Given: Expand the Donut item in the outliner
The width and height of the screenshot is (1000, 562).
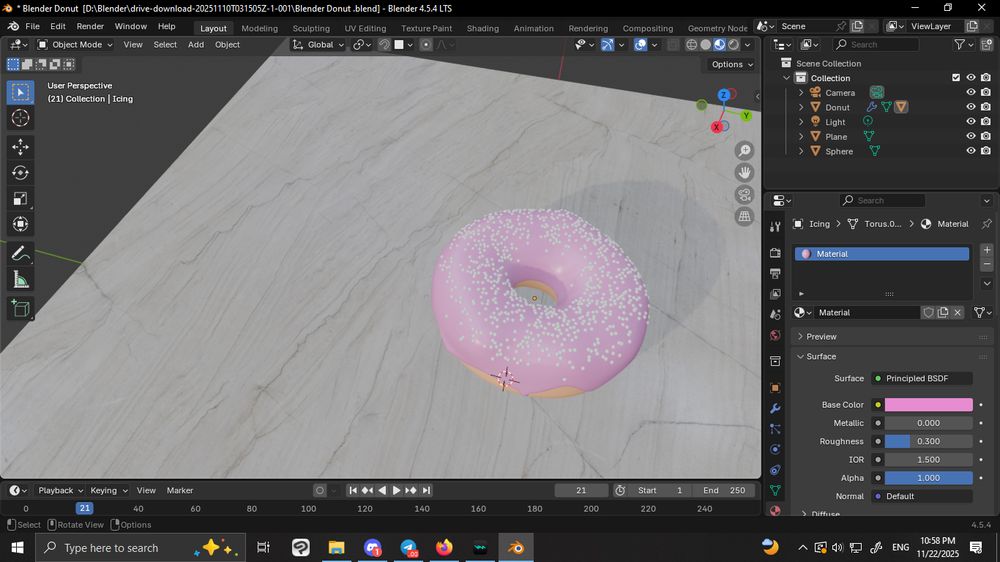Looking at the screenshot, I should click(x=801, y=107).
